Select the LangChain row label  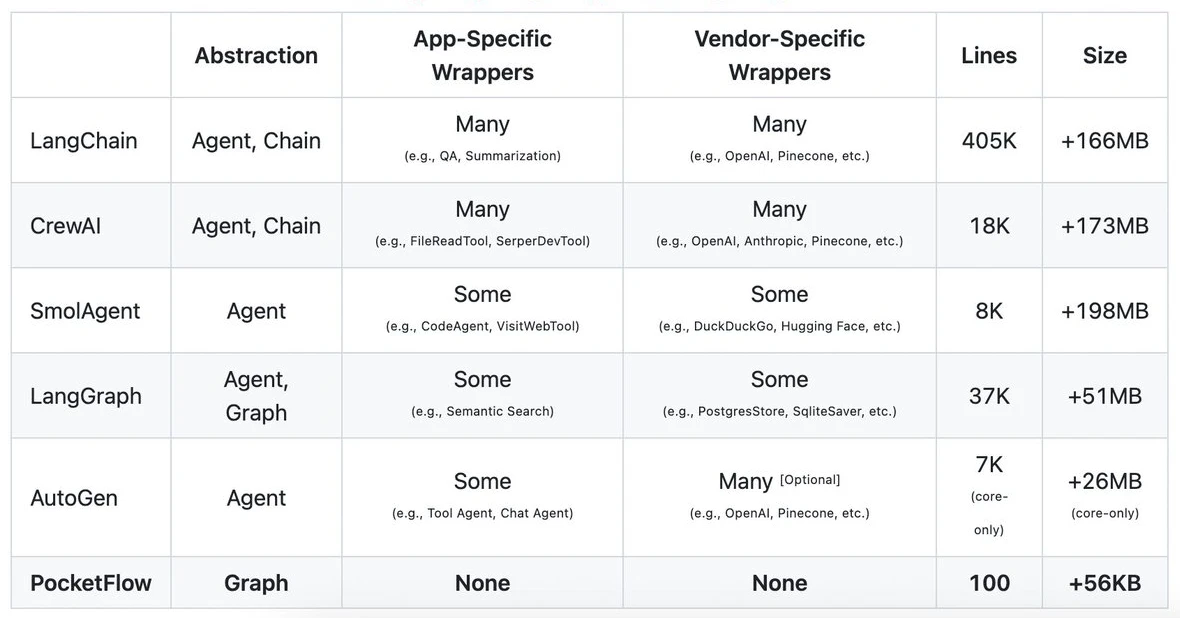click(84, 141)
